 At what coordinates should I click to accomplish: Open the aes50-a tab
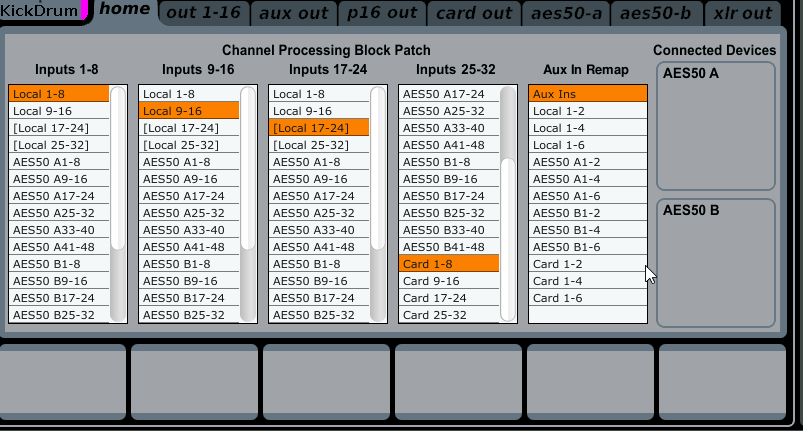click(566, 13)
